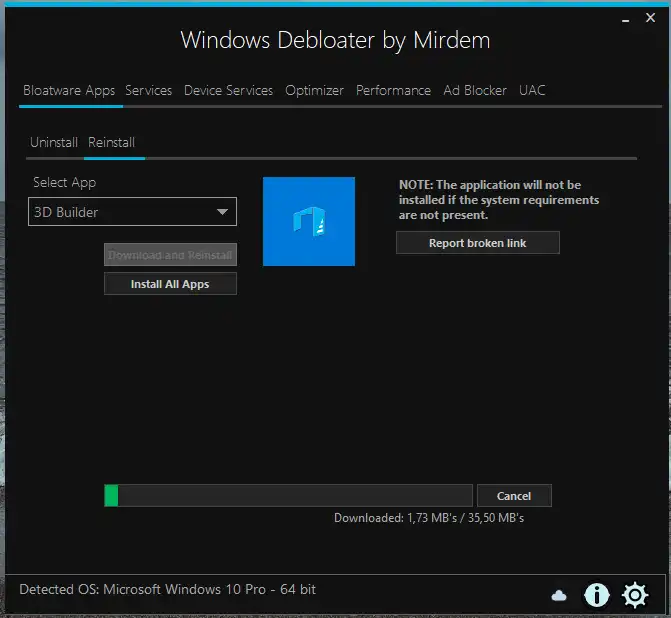Screen dimensions: 671x618
Task: Click the Windows Debloater by Mirdem title
Action: [x=336, y=41]
